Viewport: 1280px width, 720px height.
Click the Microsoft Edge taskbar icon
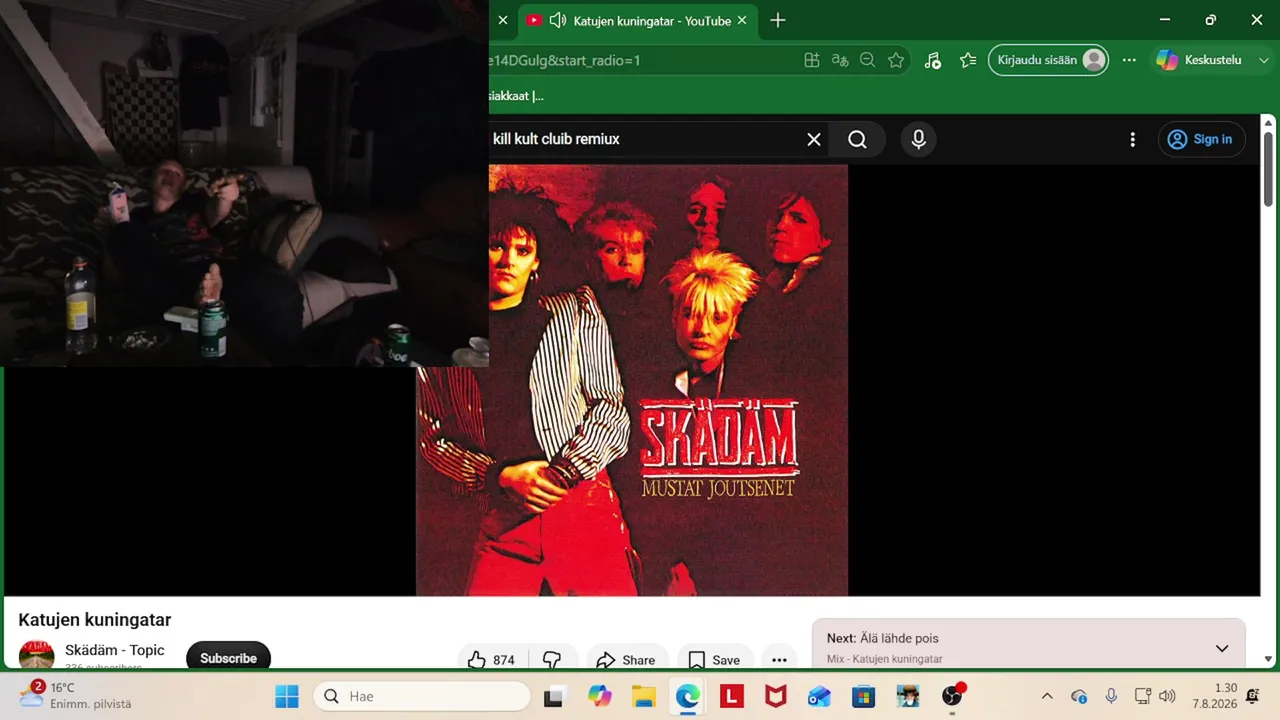687,696
